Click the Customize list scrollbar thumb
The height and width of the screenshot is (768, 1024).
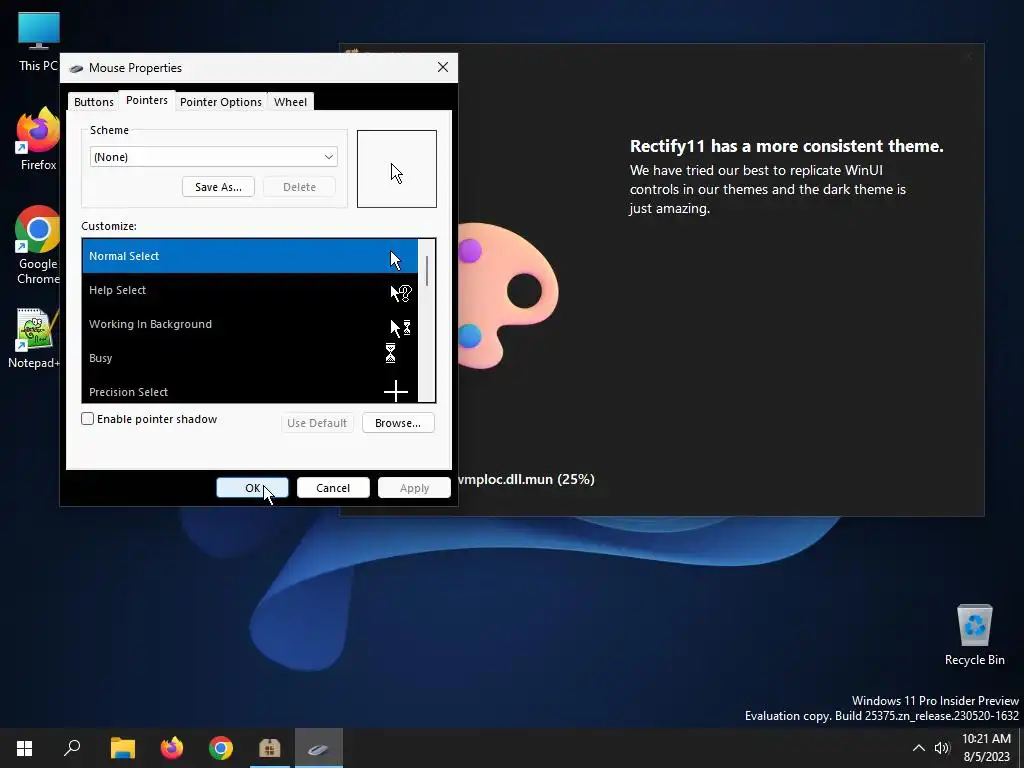click(426, 270)
